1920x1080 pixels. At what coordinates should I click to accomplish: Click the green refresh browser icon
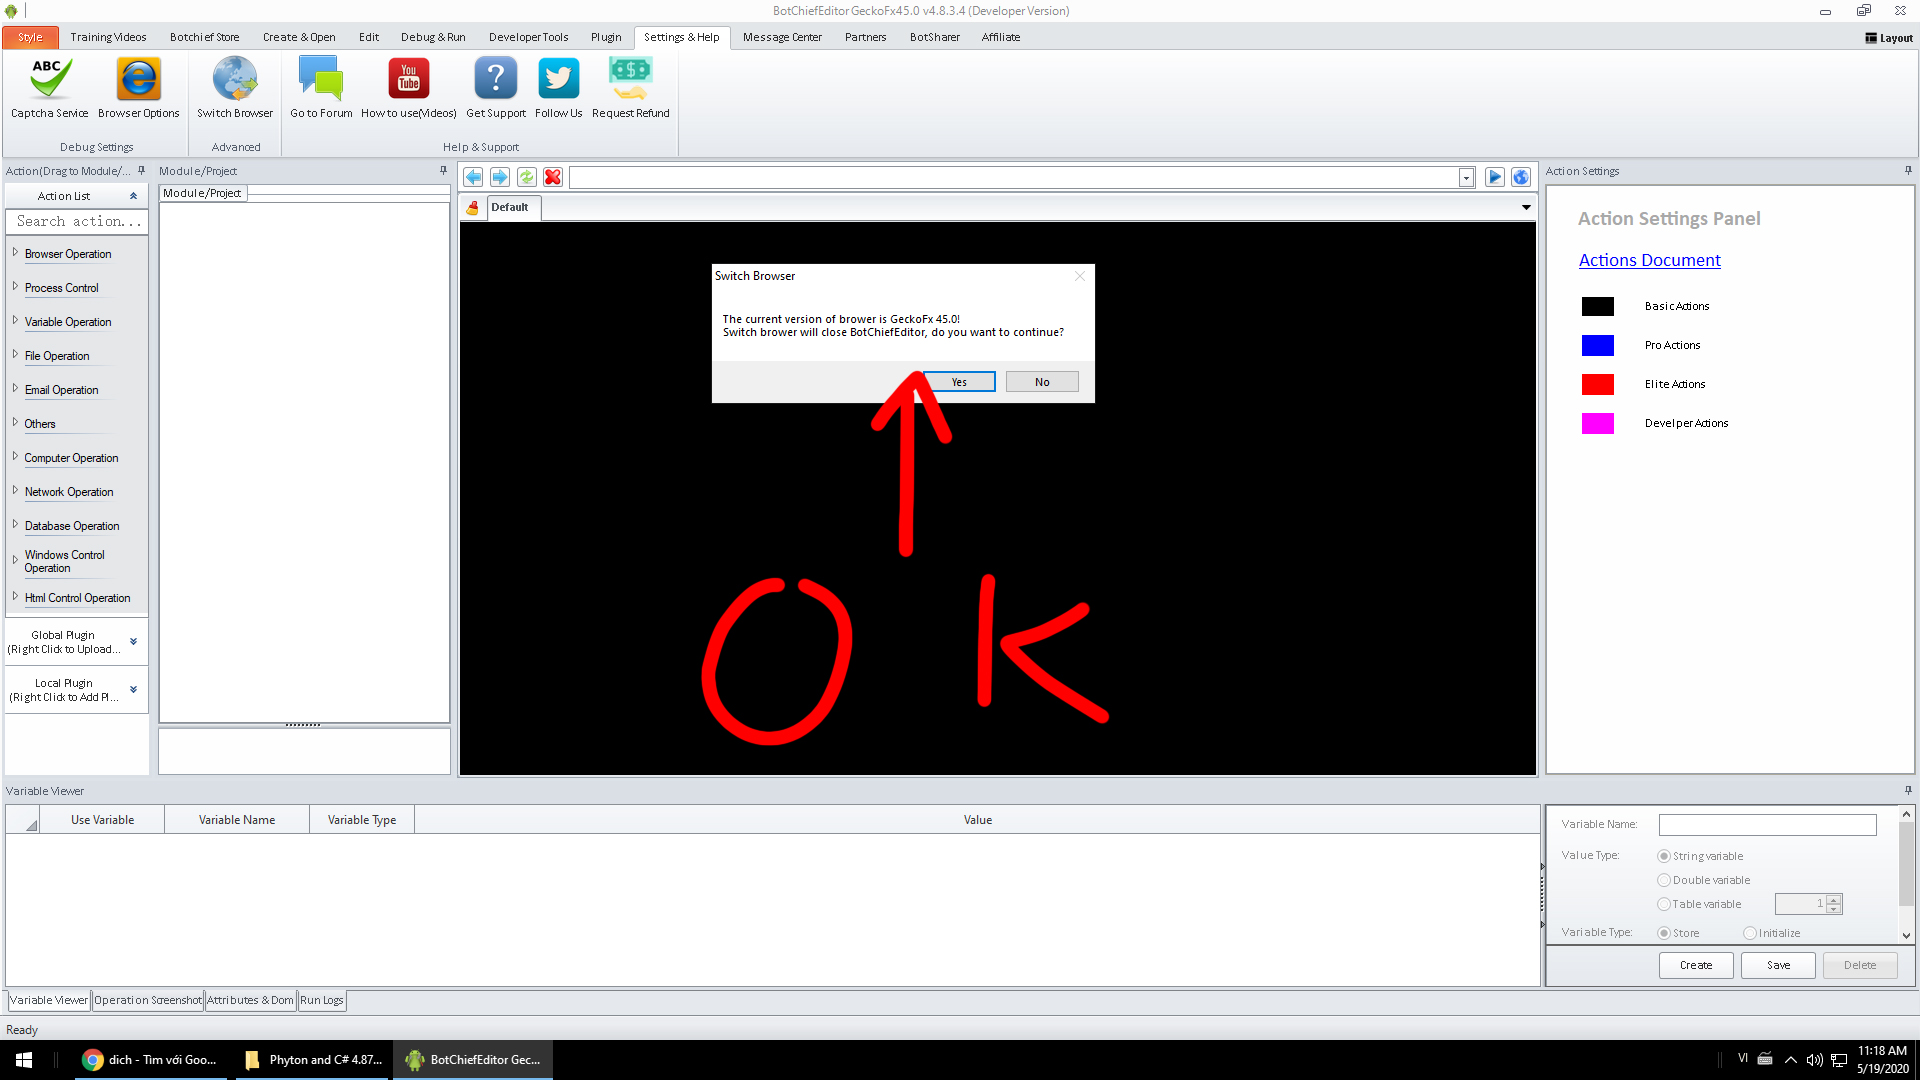point(526,177)
